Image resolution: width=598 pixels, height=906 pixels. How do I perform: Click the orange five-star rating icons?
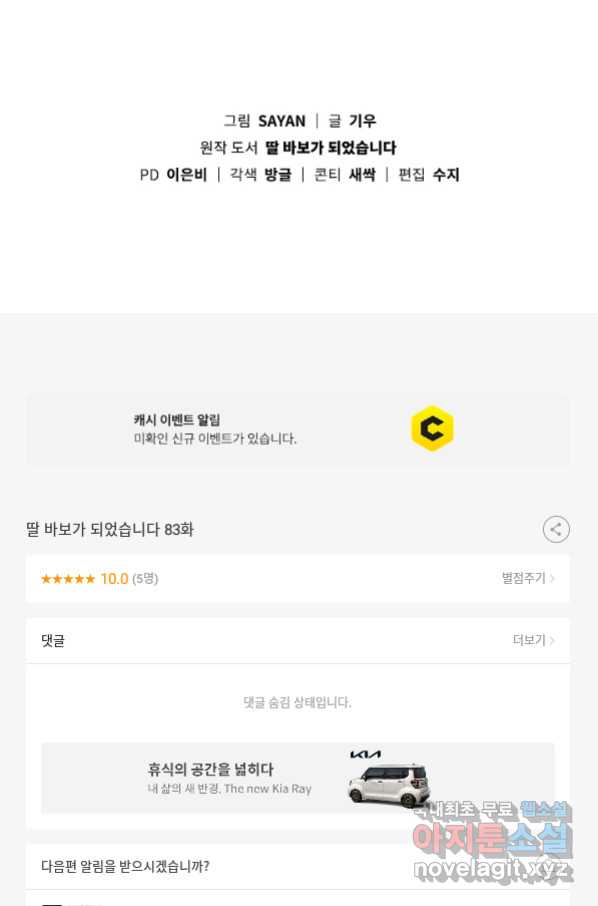point(68,579)
